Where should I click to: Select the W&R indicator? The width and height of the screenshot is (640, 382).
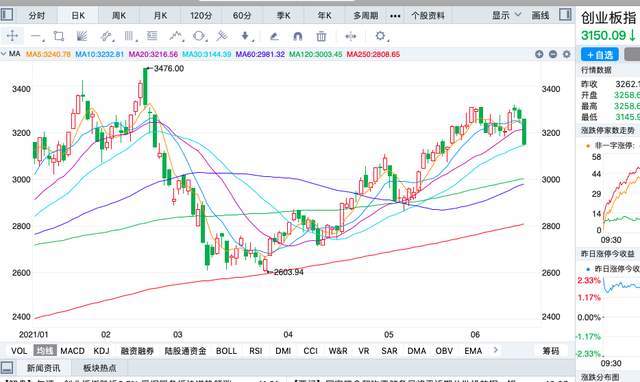tap(338, 351)
